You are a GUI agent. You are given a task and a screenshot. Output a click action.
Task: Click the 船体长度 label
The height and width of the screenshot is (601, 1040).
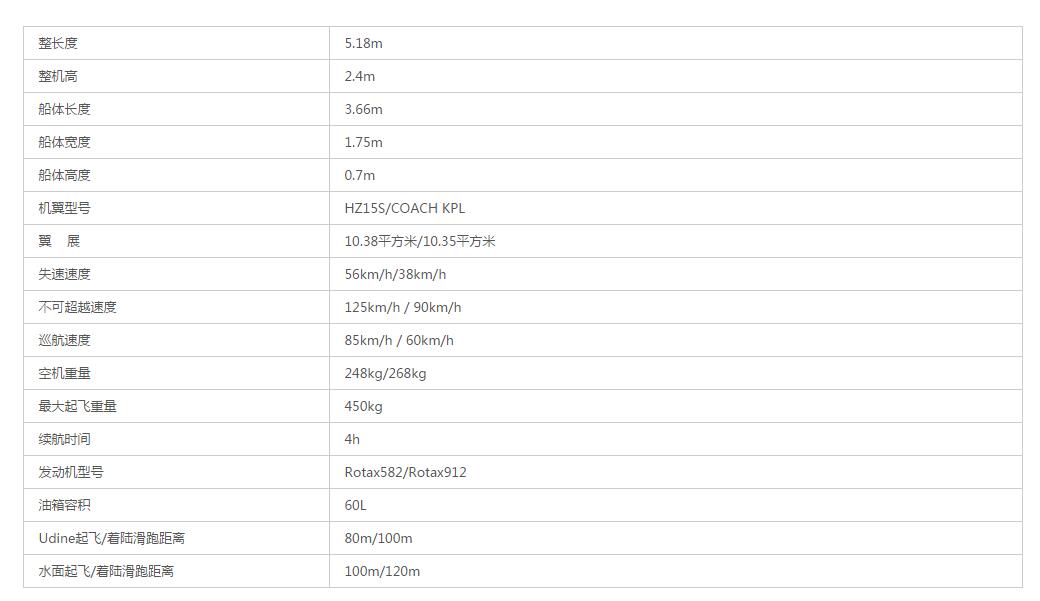click(64, 109)
